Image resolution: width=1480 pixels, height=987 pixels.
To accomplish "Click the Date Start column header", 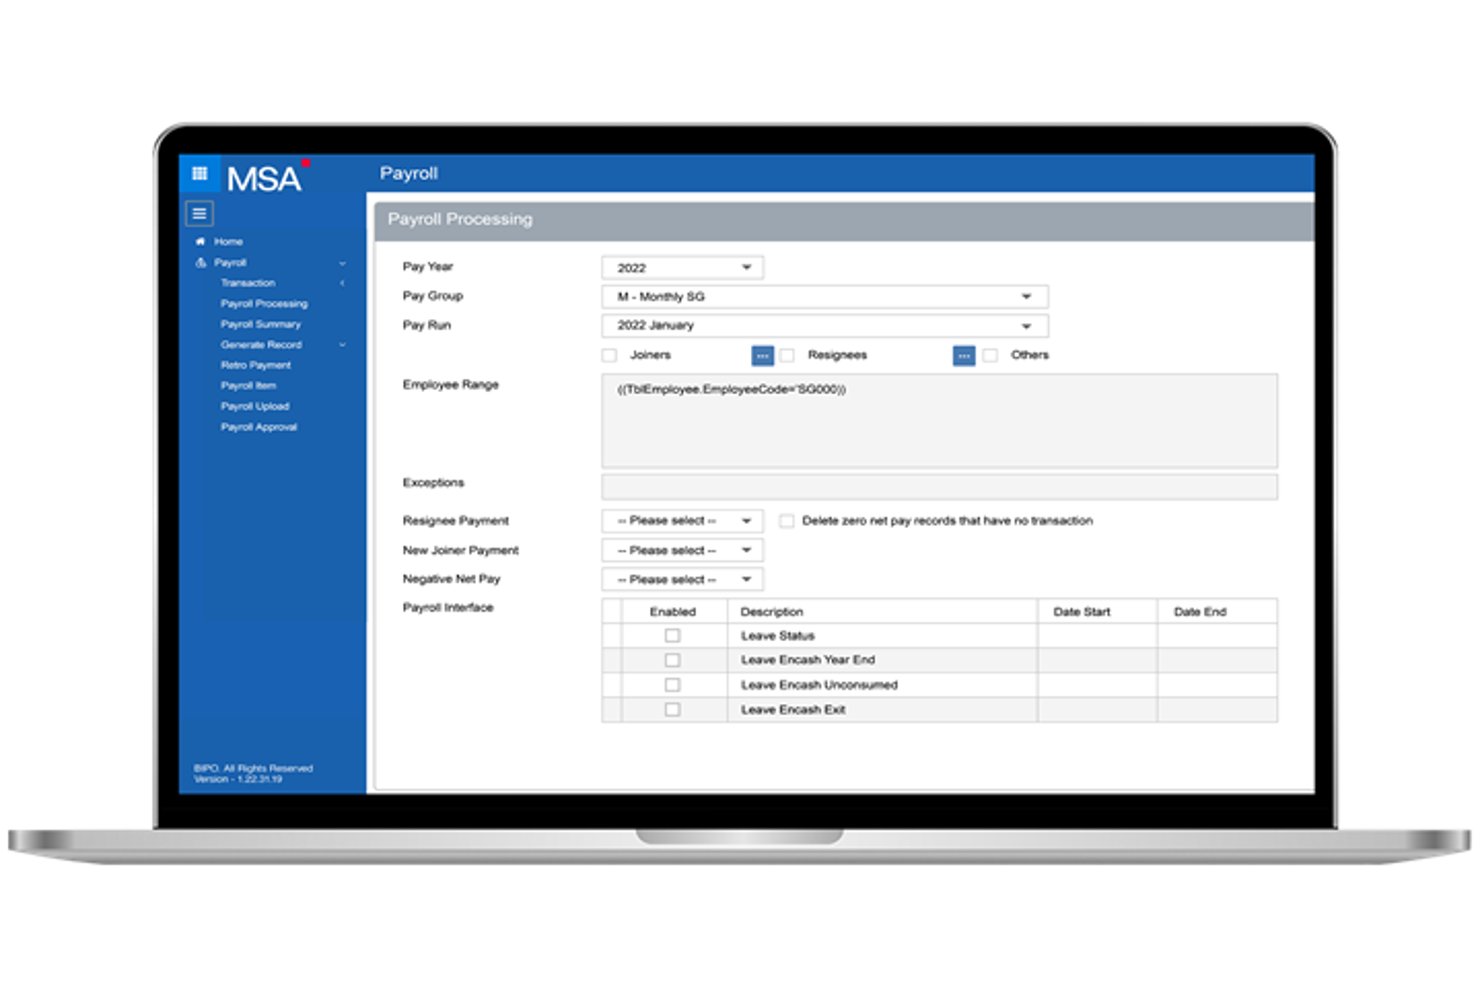I will (x=1081, y=612).
